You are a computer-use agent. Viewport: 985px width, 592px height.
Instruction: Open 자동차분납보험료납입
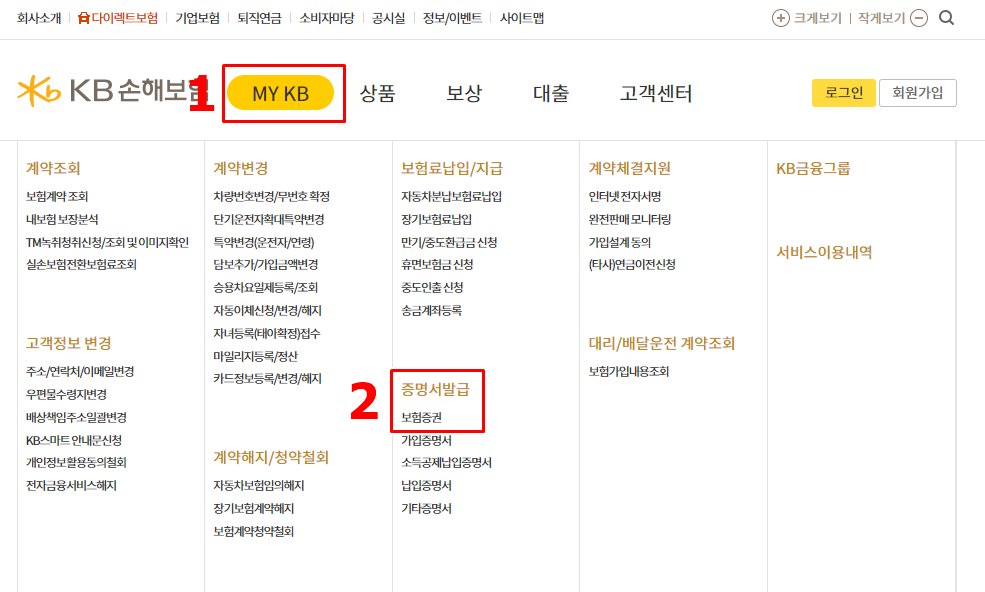[451, 197]
